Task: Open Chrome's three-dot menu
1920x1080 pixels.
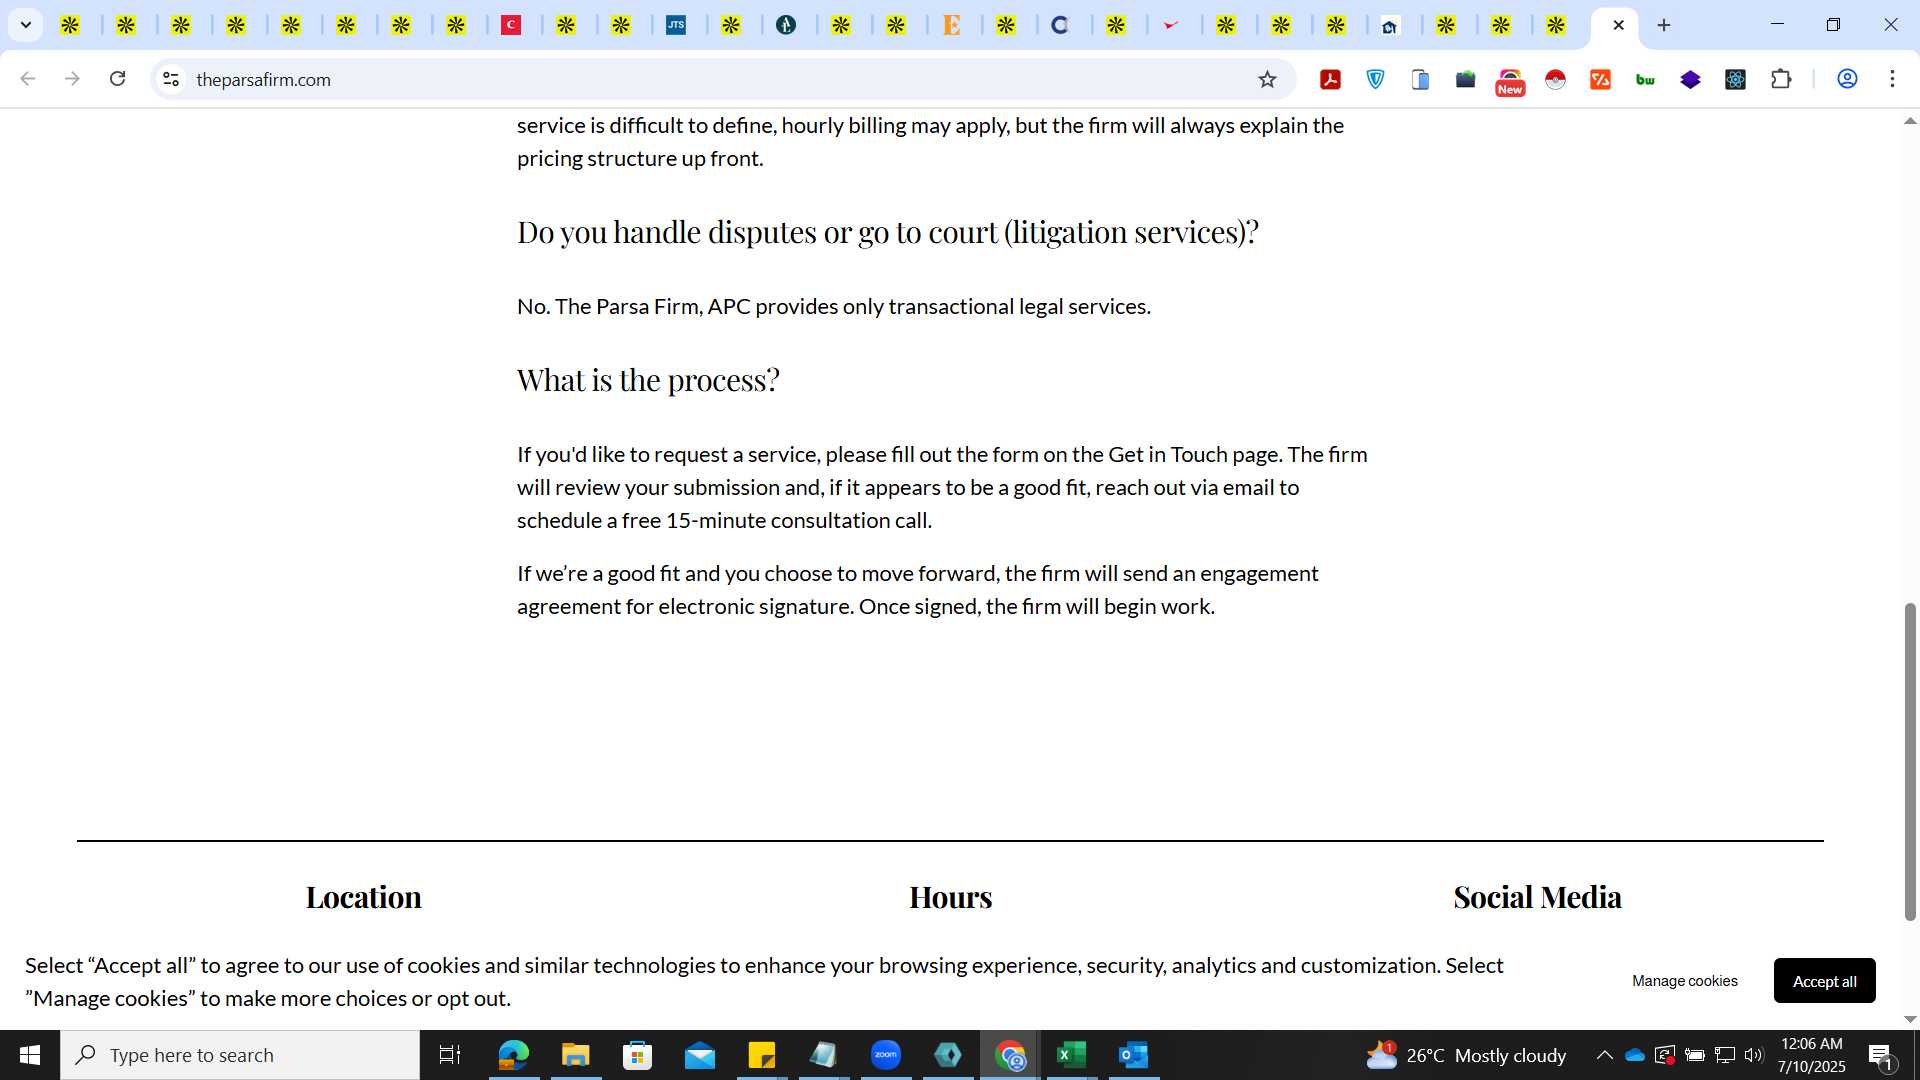Action: (1892, 79)
